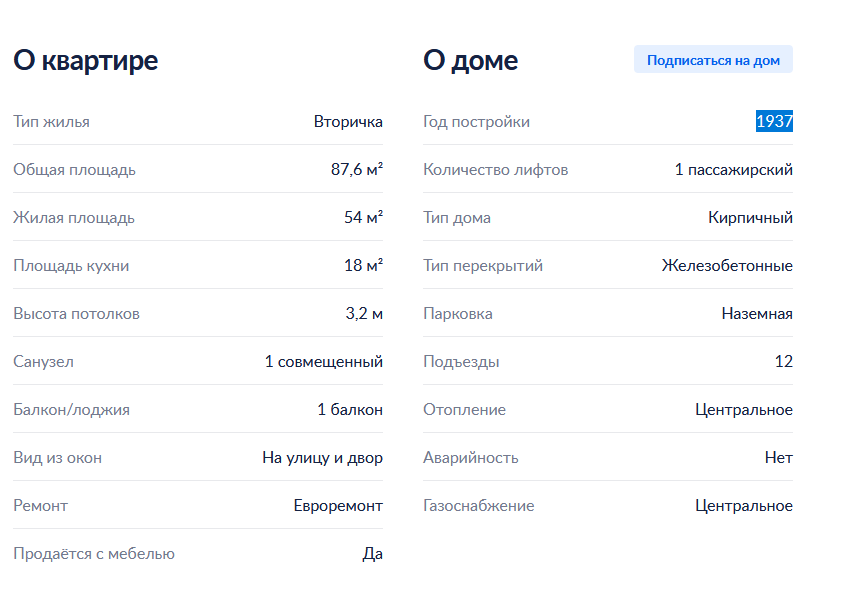855x597 pixels.
Task: Click the "1 совмещенный" bathroom value
Action: [x=323, y=362]
